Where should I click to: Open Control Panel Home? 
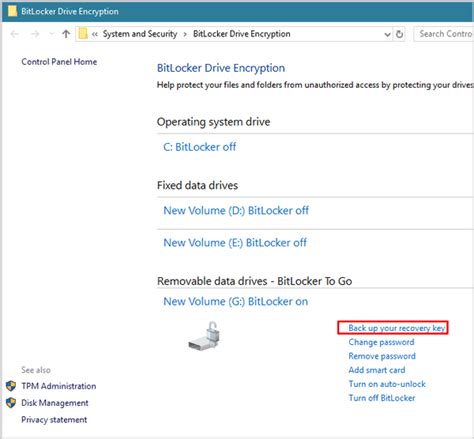click(x=59, y=62)
